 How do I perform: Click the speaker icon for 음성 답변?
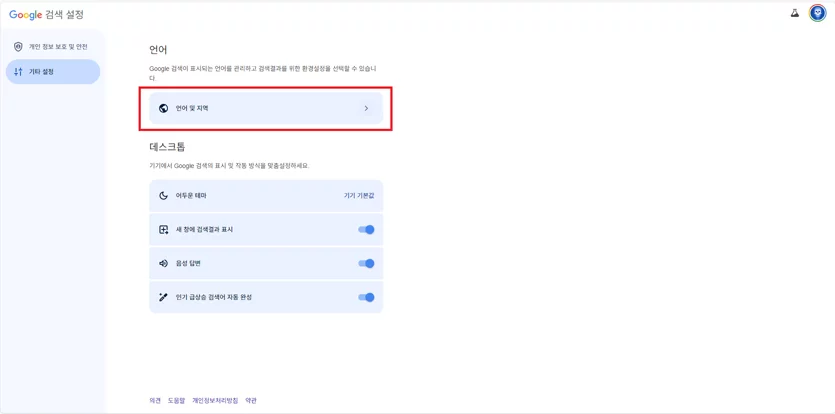163,263
